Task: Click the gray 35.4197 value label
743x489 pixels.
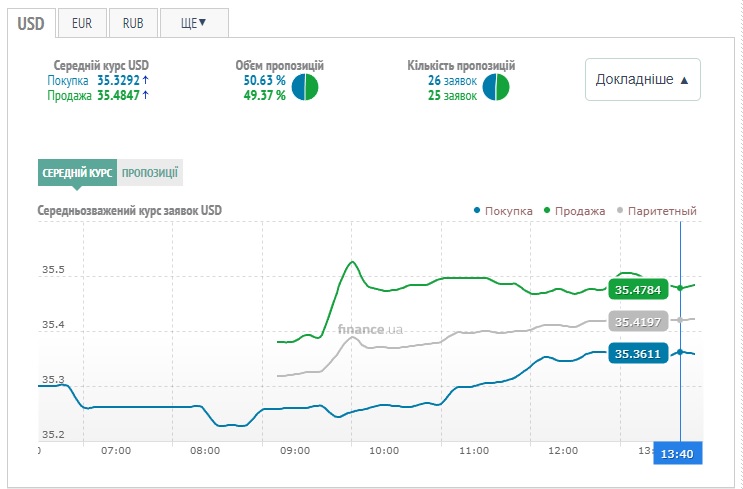Action: click(637, 322)
